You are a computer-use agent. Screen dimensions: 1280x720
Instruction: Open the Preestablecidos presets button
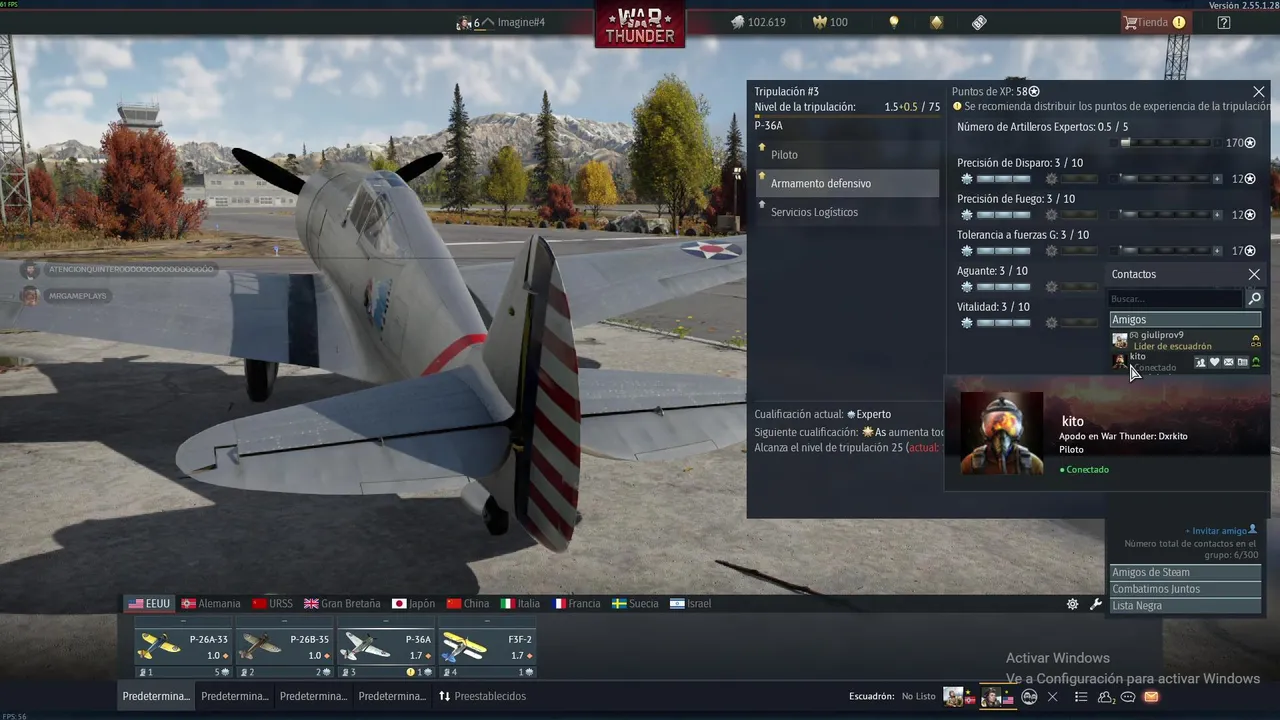(x=482, y=696)
